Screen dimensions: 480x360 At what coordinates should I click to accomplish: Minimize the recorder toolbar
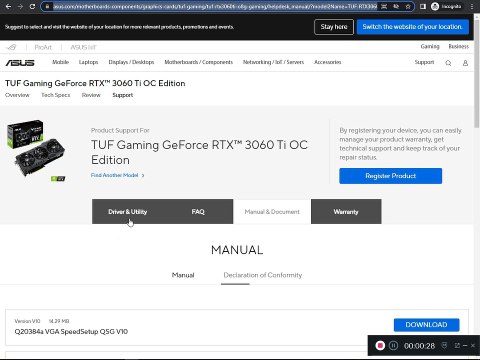point(465,346)
